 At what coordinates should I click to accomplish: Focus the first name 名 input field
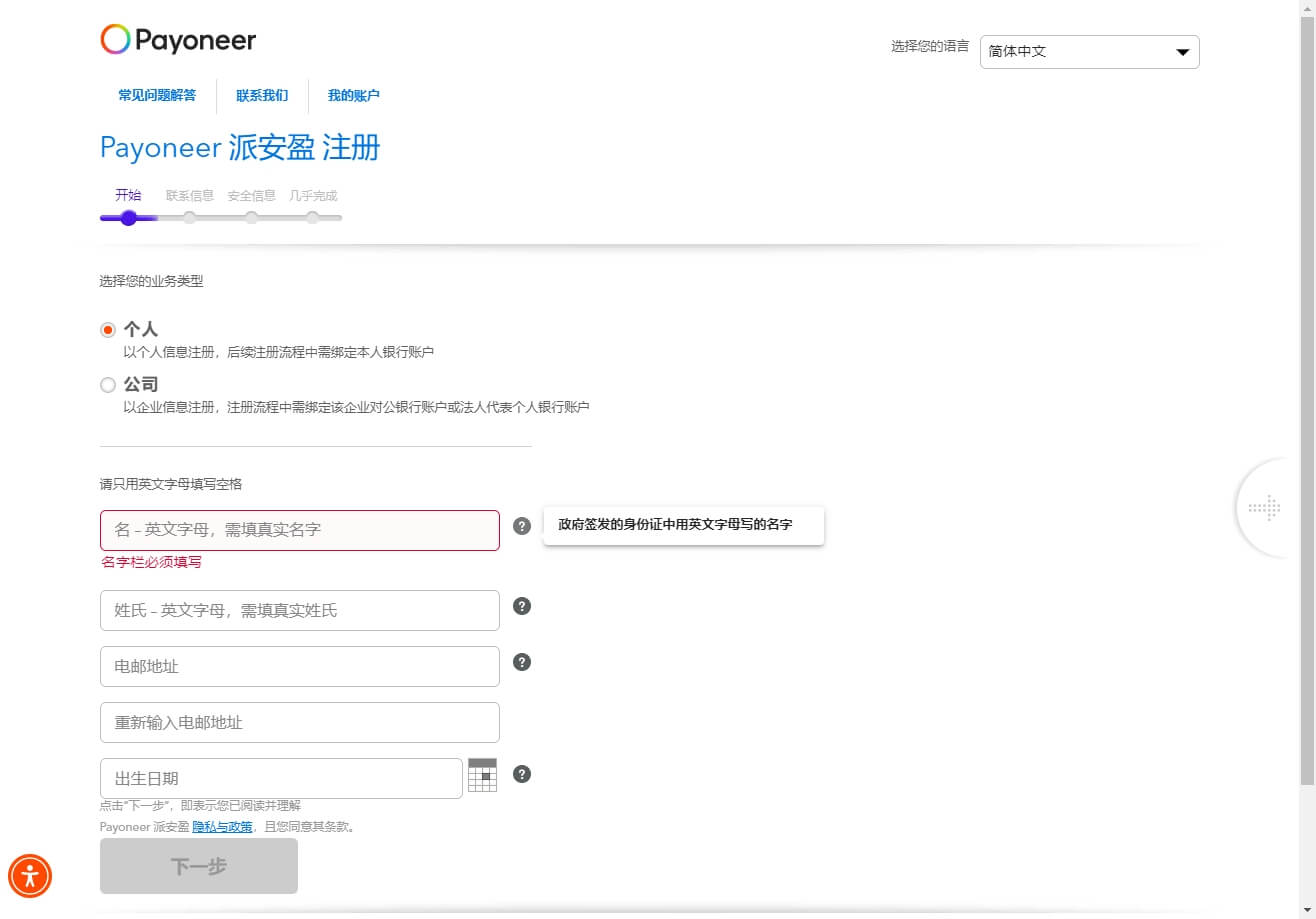tap(300, 530)
